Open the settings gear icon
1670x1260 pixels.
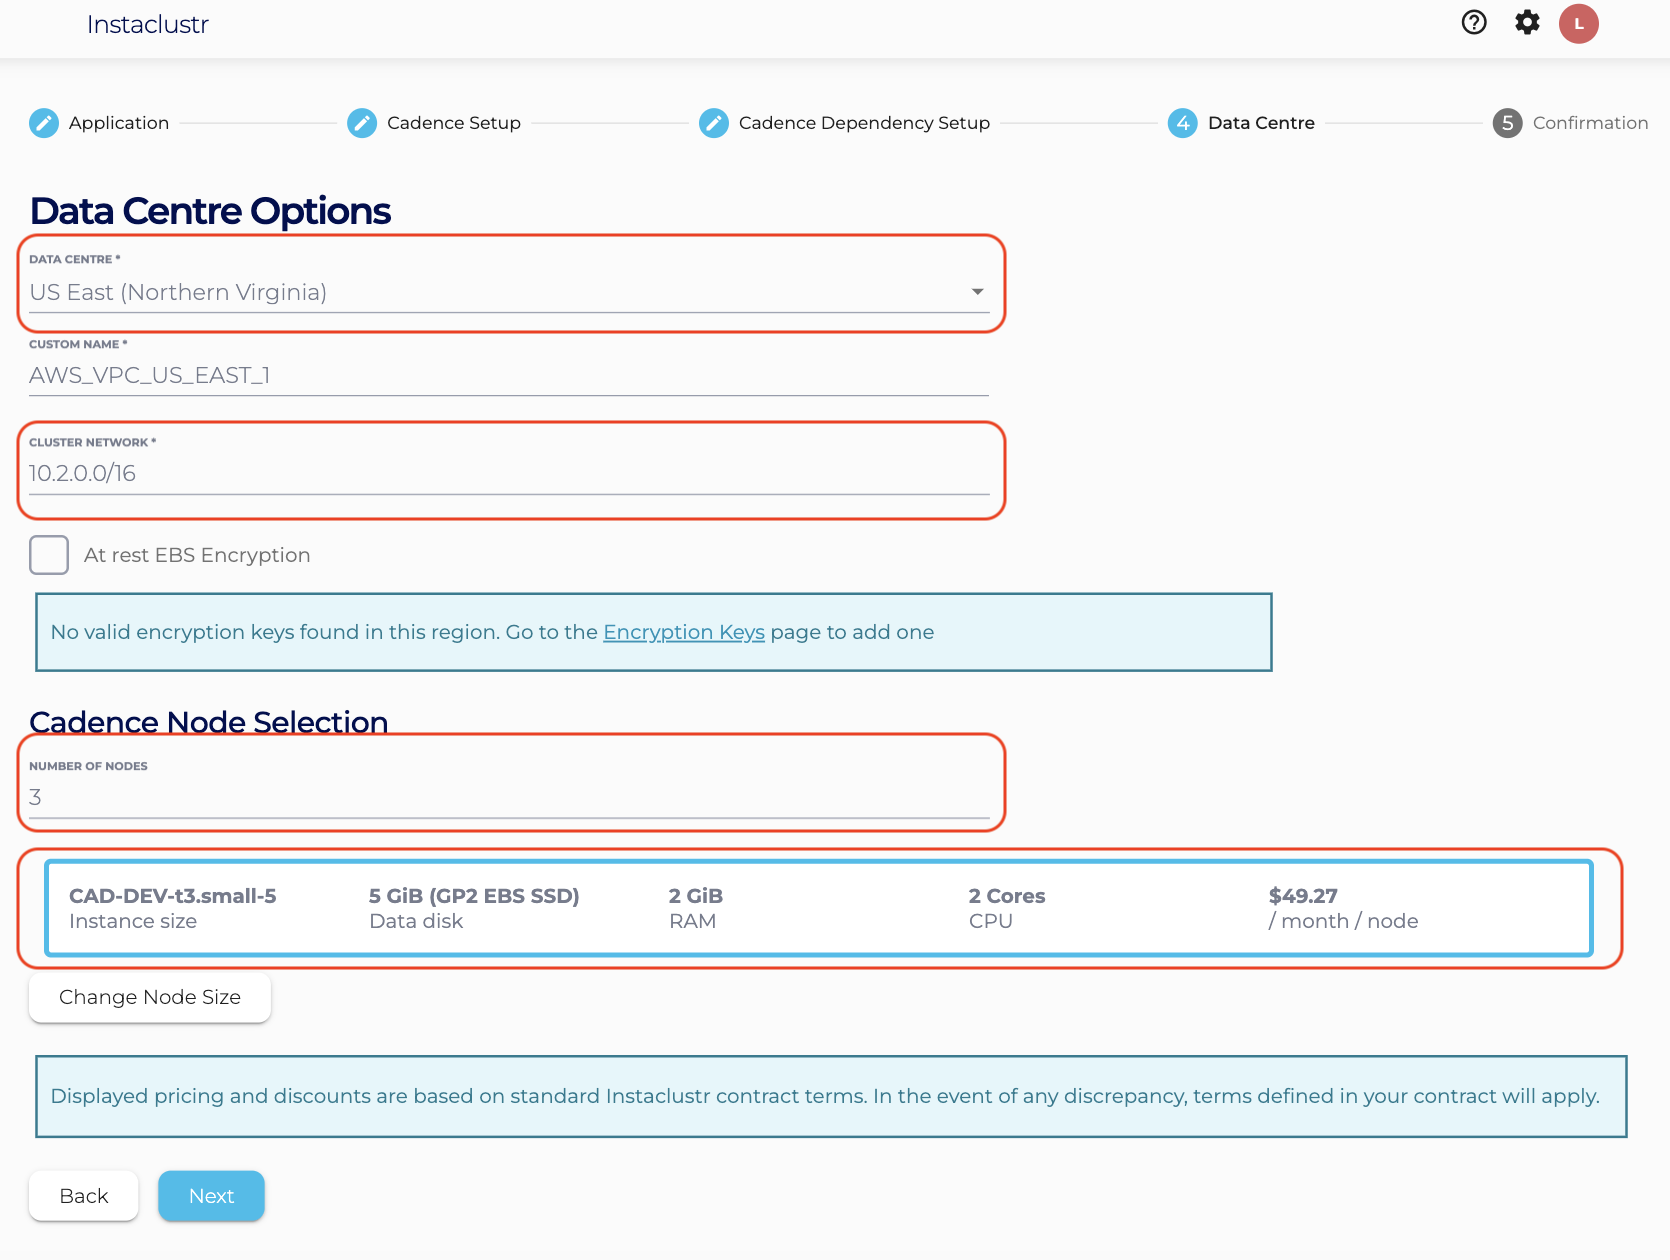(x=1527, y=23)
